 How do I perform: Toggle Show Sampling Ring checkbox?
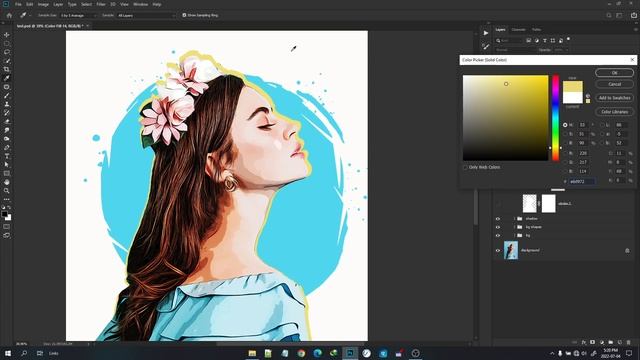point(184,15)
